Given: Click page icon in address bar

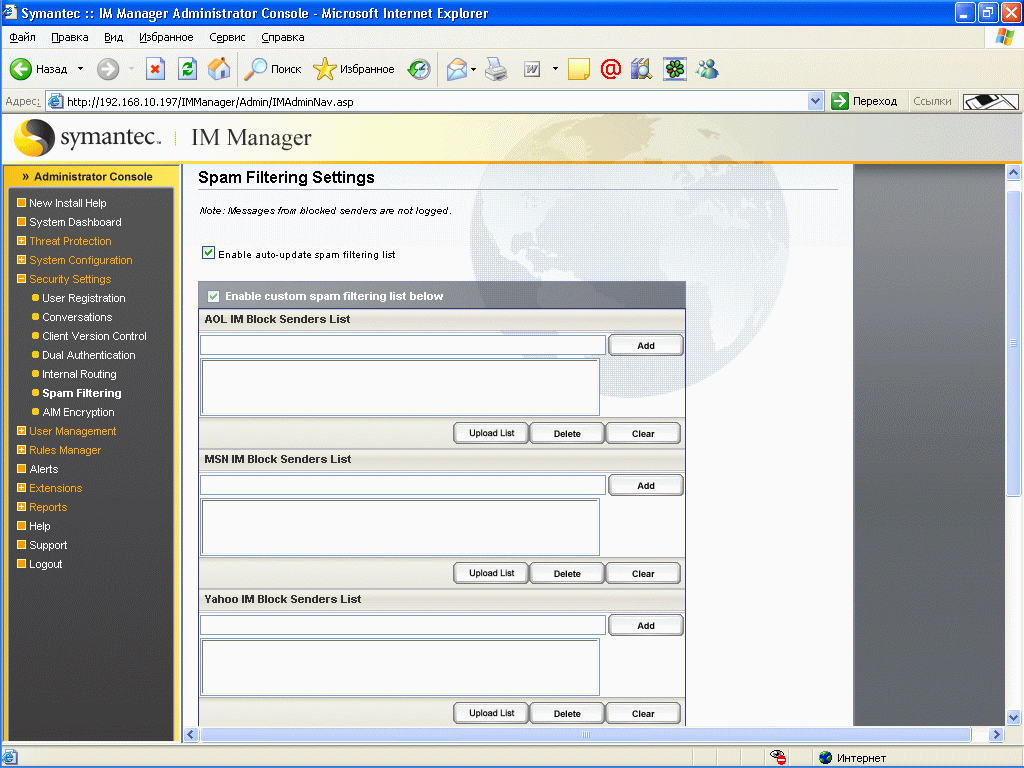Looking at the screenshot, I should coord(56,101).
